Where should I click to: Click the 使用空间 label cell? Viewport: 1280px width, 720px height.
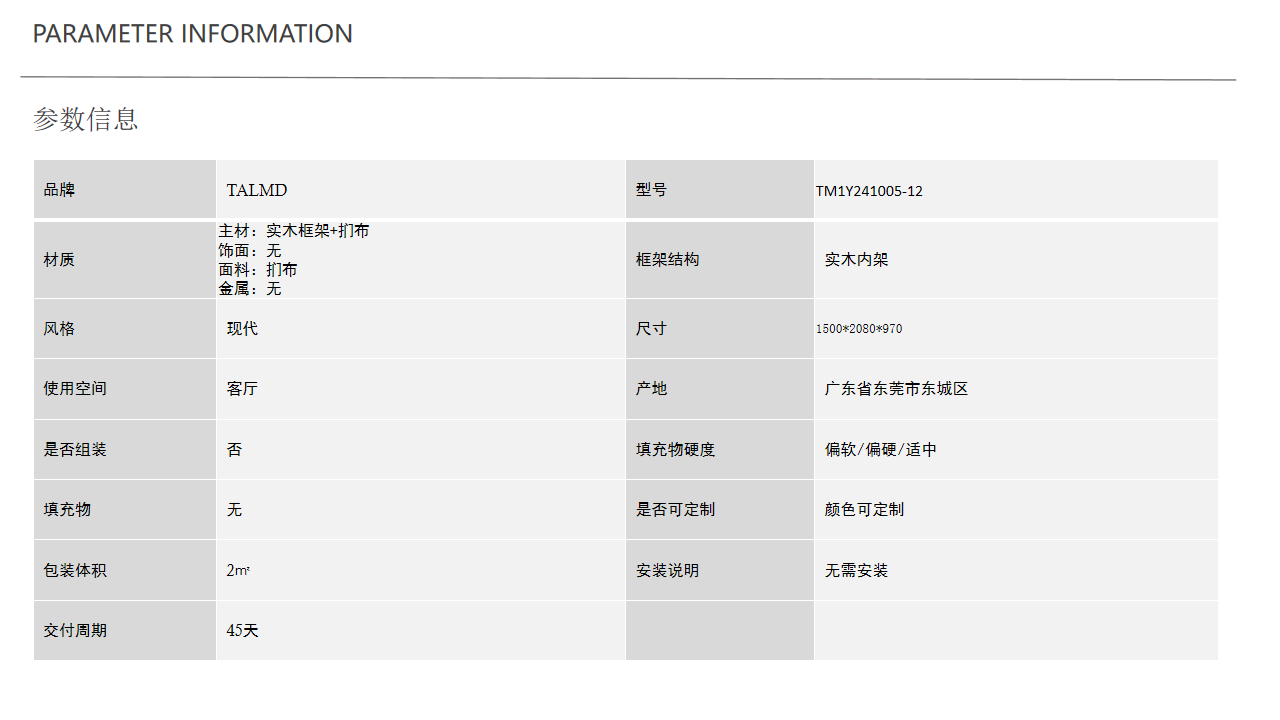point(125,389)
